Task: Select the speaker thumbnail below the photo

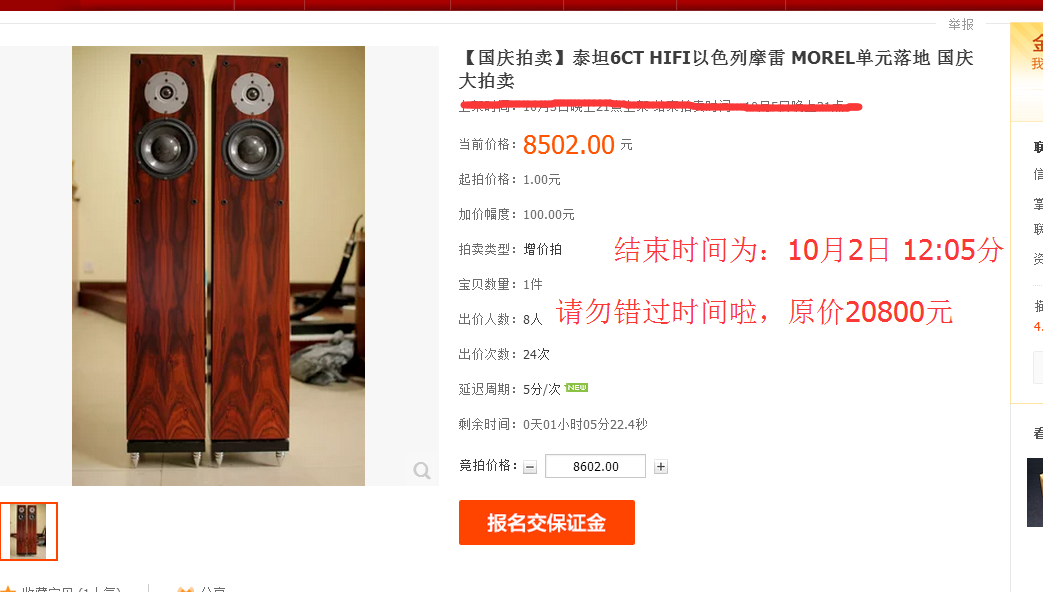Action: pyautogui.click(x=29, y=531)
